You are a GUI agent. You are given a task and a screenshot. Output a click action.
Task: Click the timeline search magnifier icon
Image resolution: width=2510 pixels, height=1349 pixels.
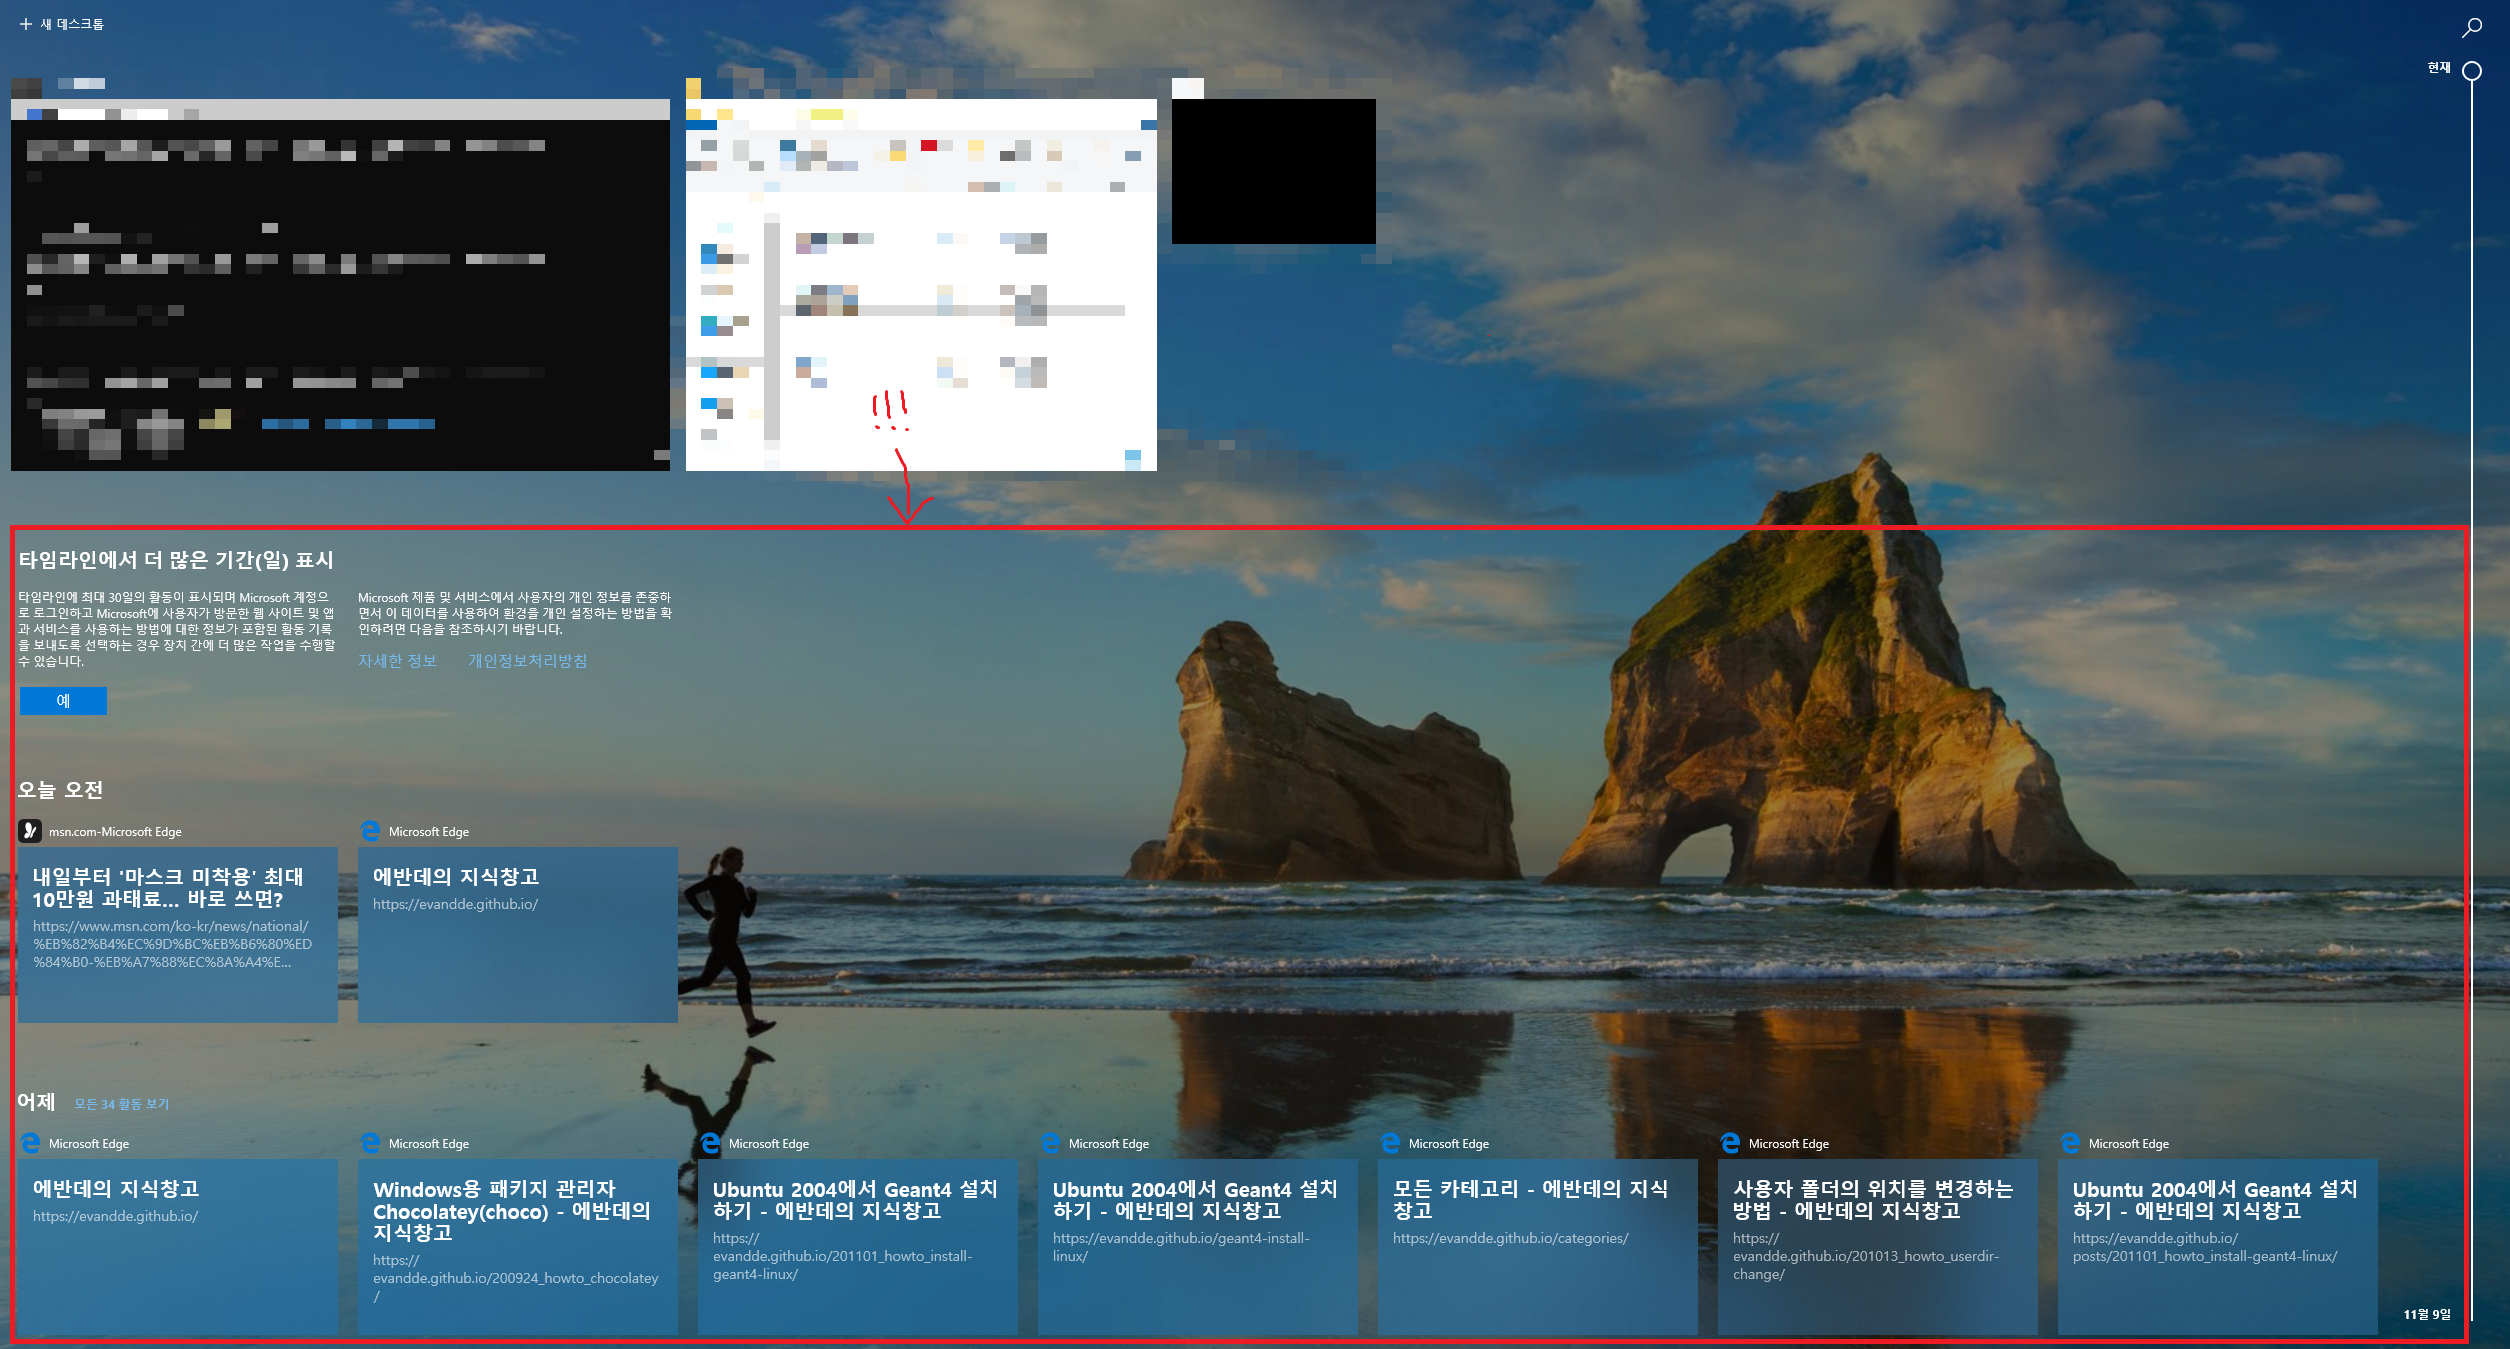[x=2471, y=27]
